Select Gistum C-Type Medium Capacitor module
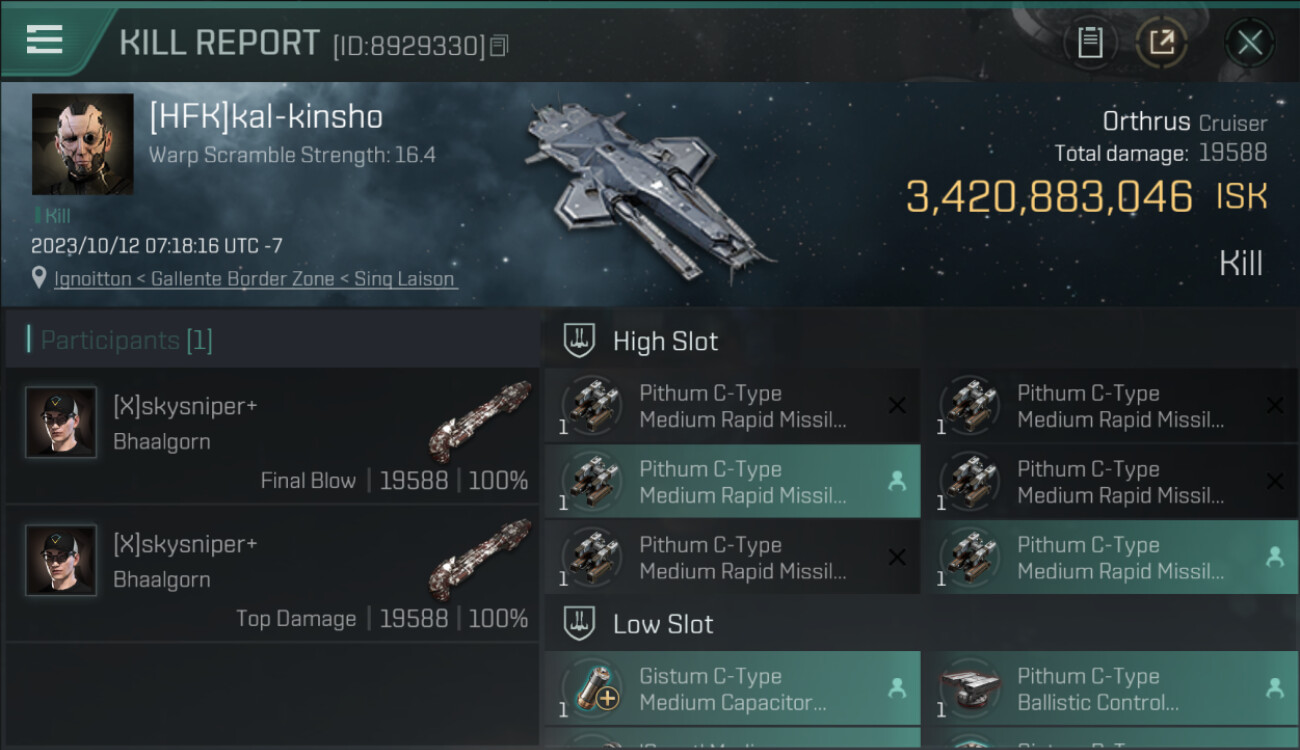 point(732,689)
